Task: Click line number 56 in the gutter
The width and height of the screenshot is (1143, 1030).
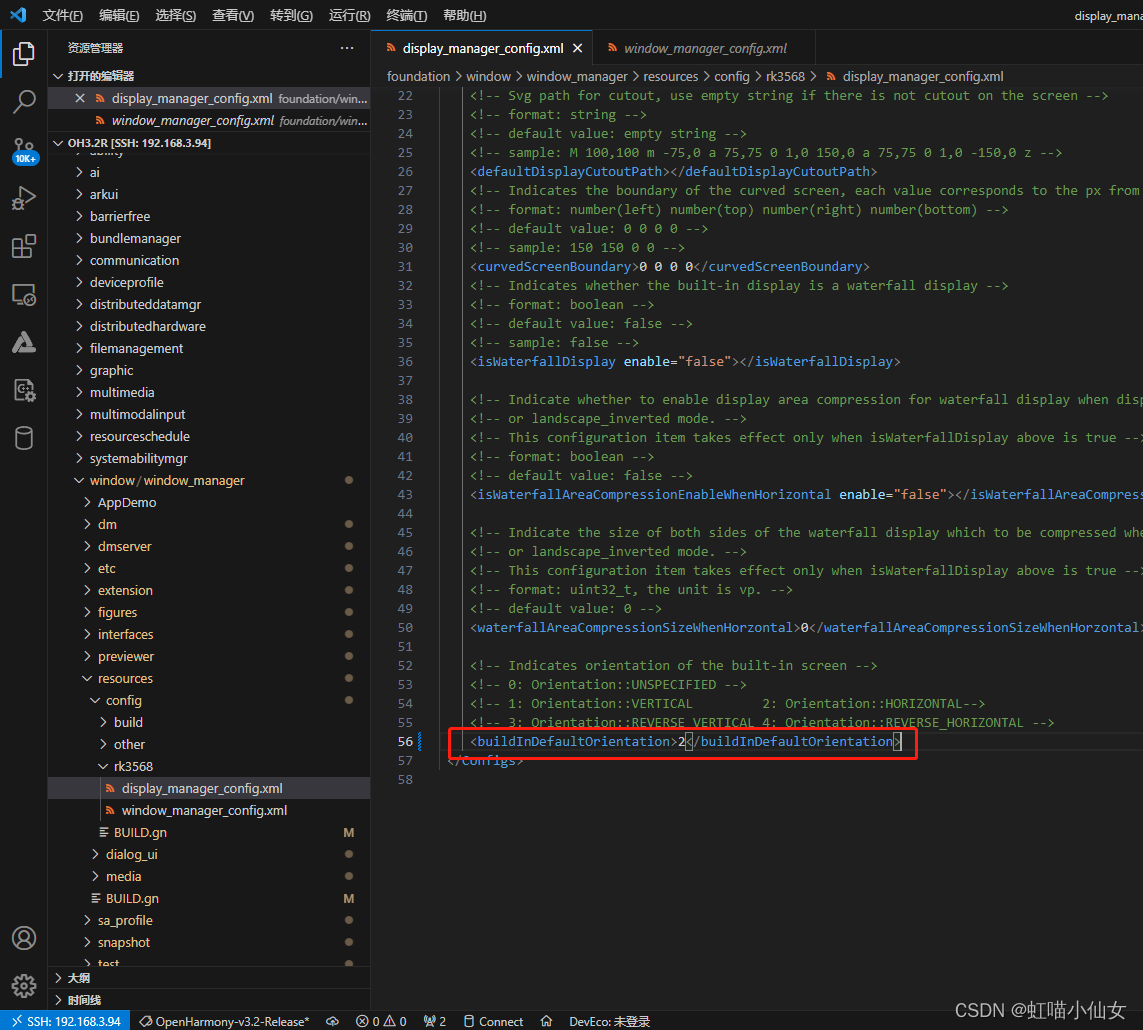Action: (x=405, y=741)
